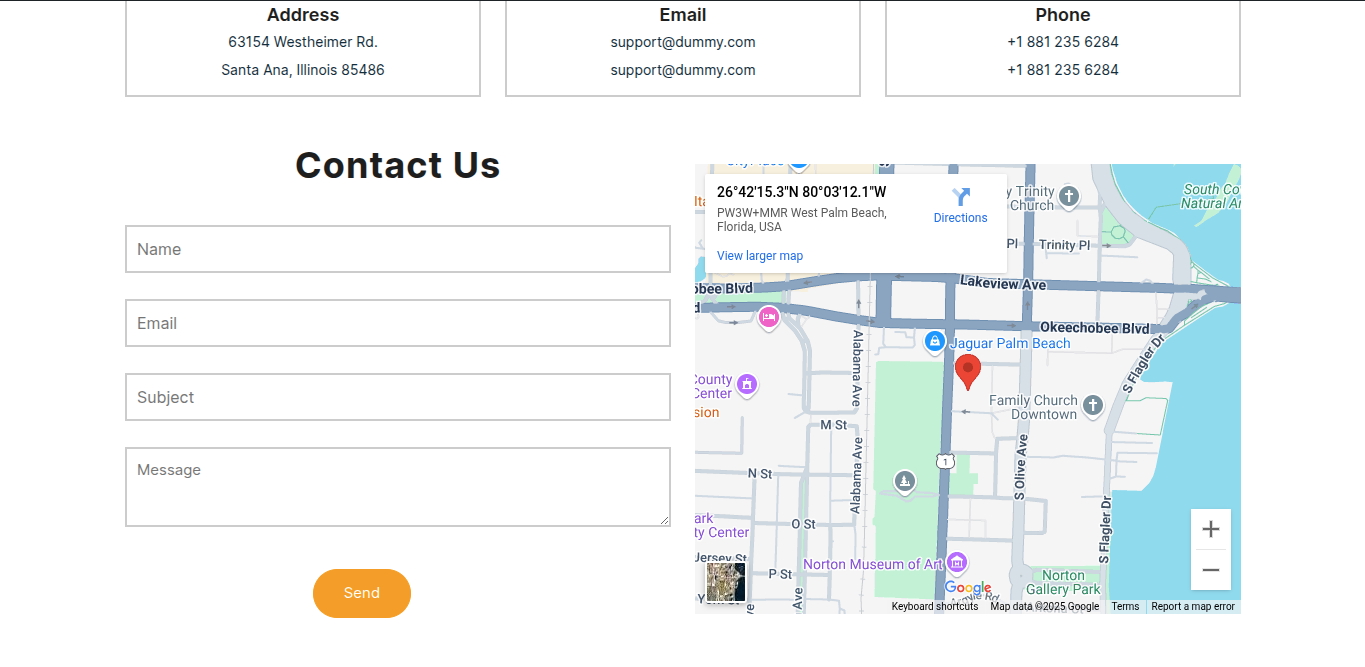This screenshot has width=1365, height=667.
Task: Click the US Route 1 shield
Action: coord(946,461)
